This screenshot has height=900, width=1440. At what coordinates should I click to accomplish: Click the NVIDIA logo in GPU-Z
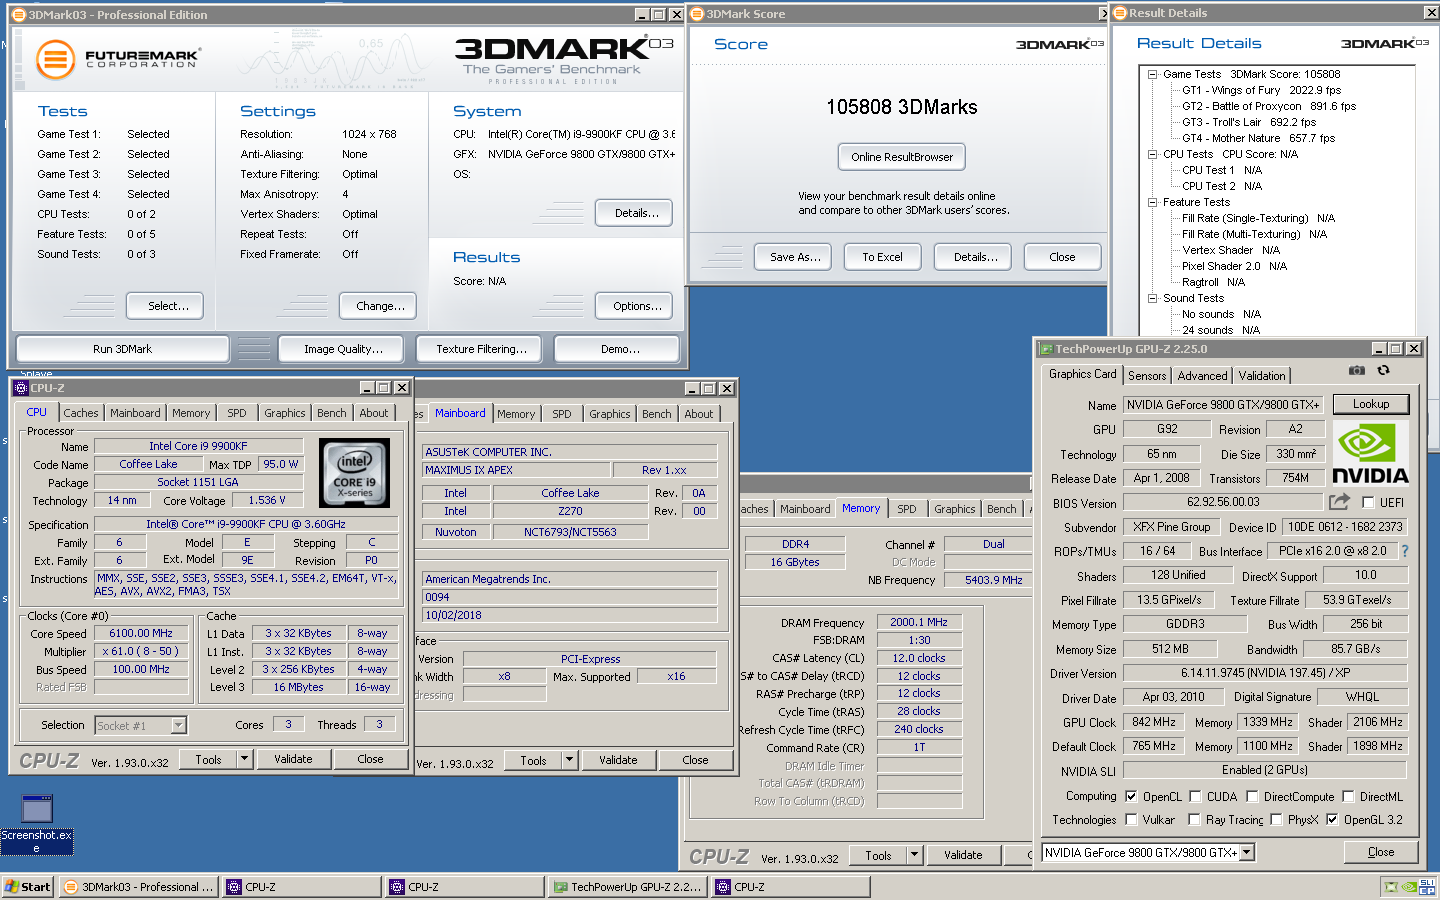pyautogui.click(x=1370, y=453)
